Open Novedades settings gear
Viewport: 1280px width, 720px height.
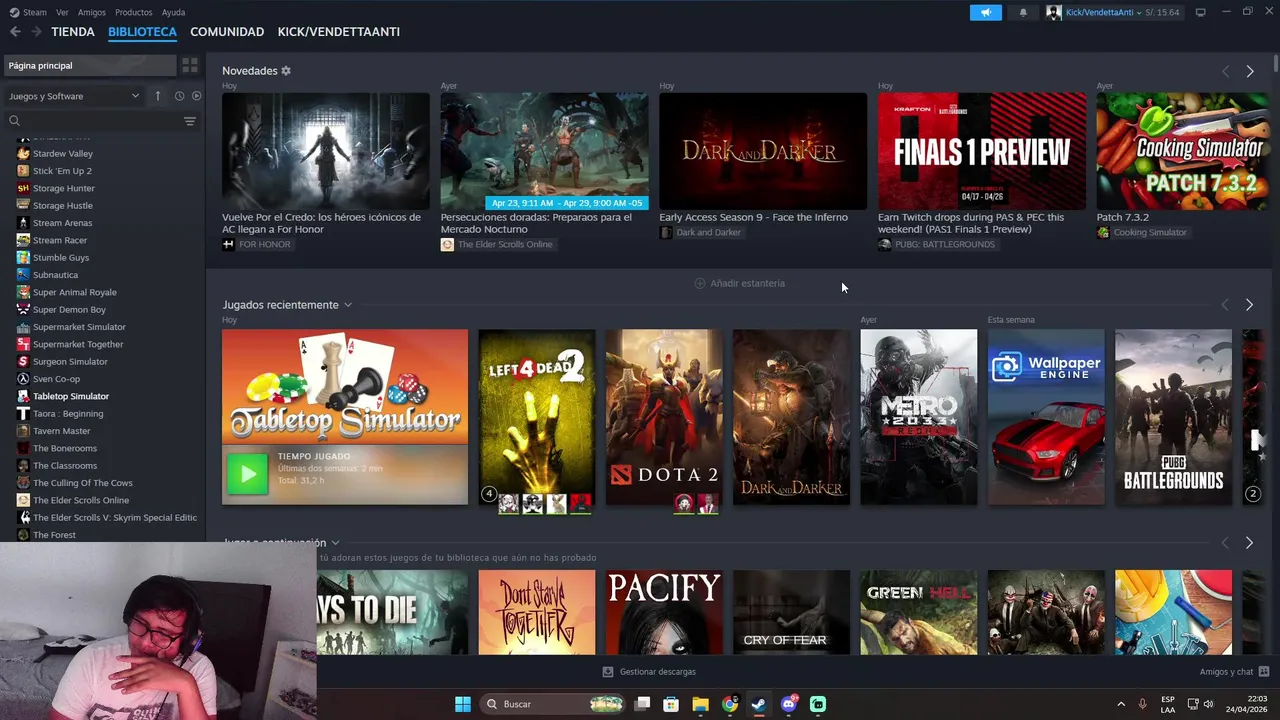pos(286,71)
